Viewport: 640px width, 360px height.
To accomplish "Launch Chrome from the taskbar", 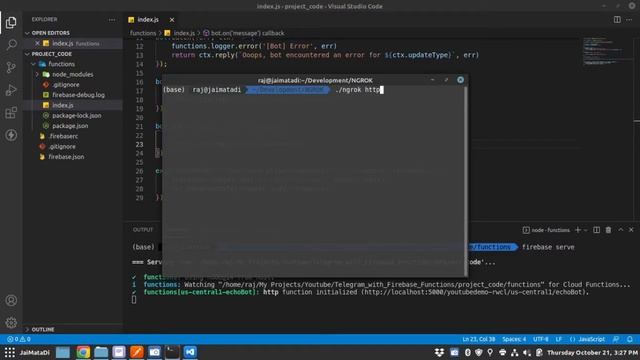I will coord(83,352).
